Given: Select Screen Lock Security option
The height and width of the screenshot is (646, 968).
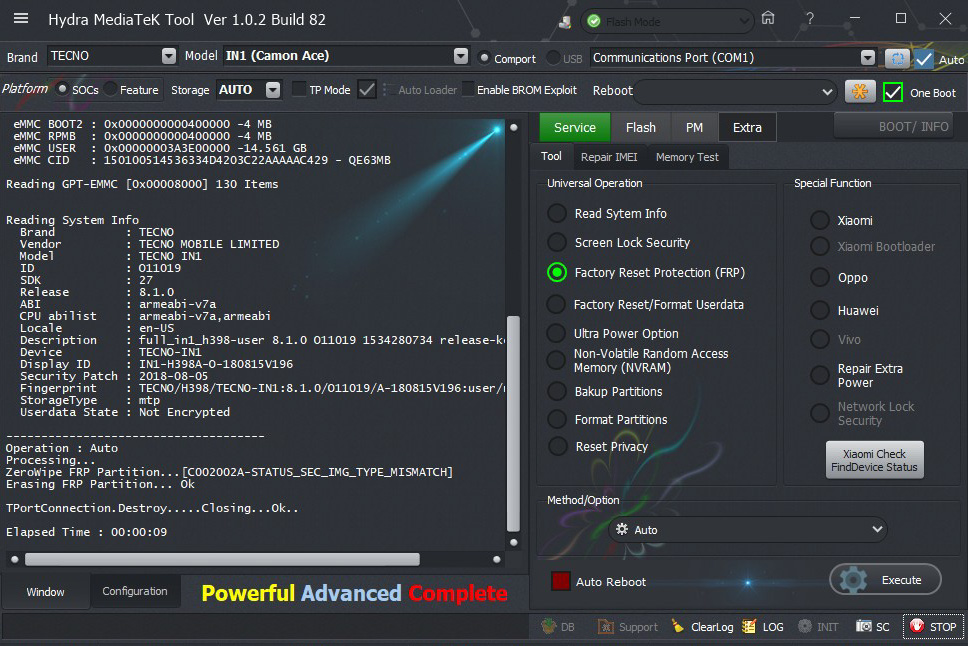Looking at the screenshot, I should coord(557,242).
